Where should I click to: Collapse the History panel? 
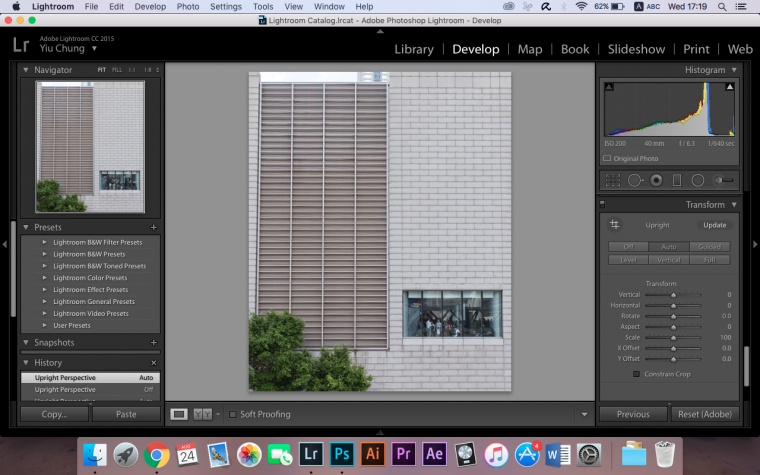point(26,362)
